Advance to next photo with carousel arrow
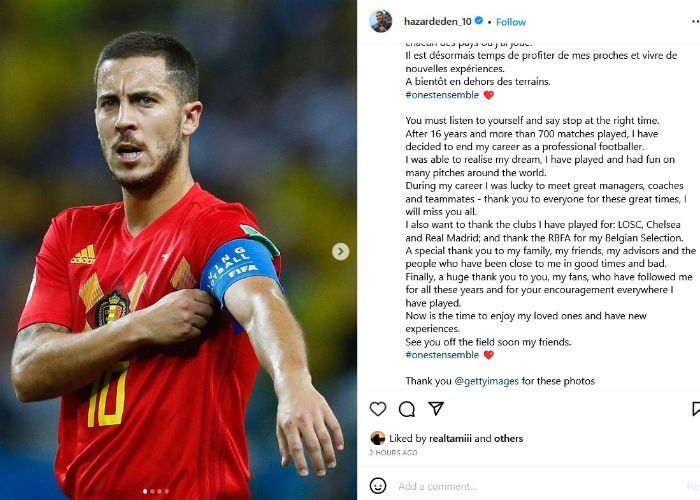This screenshot has width=700, height=500. (340, 251)
